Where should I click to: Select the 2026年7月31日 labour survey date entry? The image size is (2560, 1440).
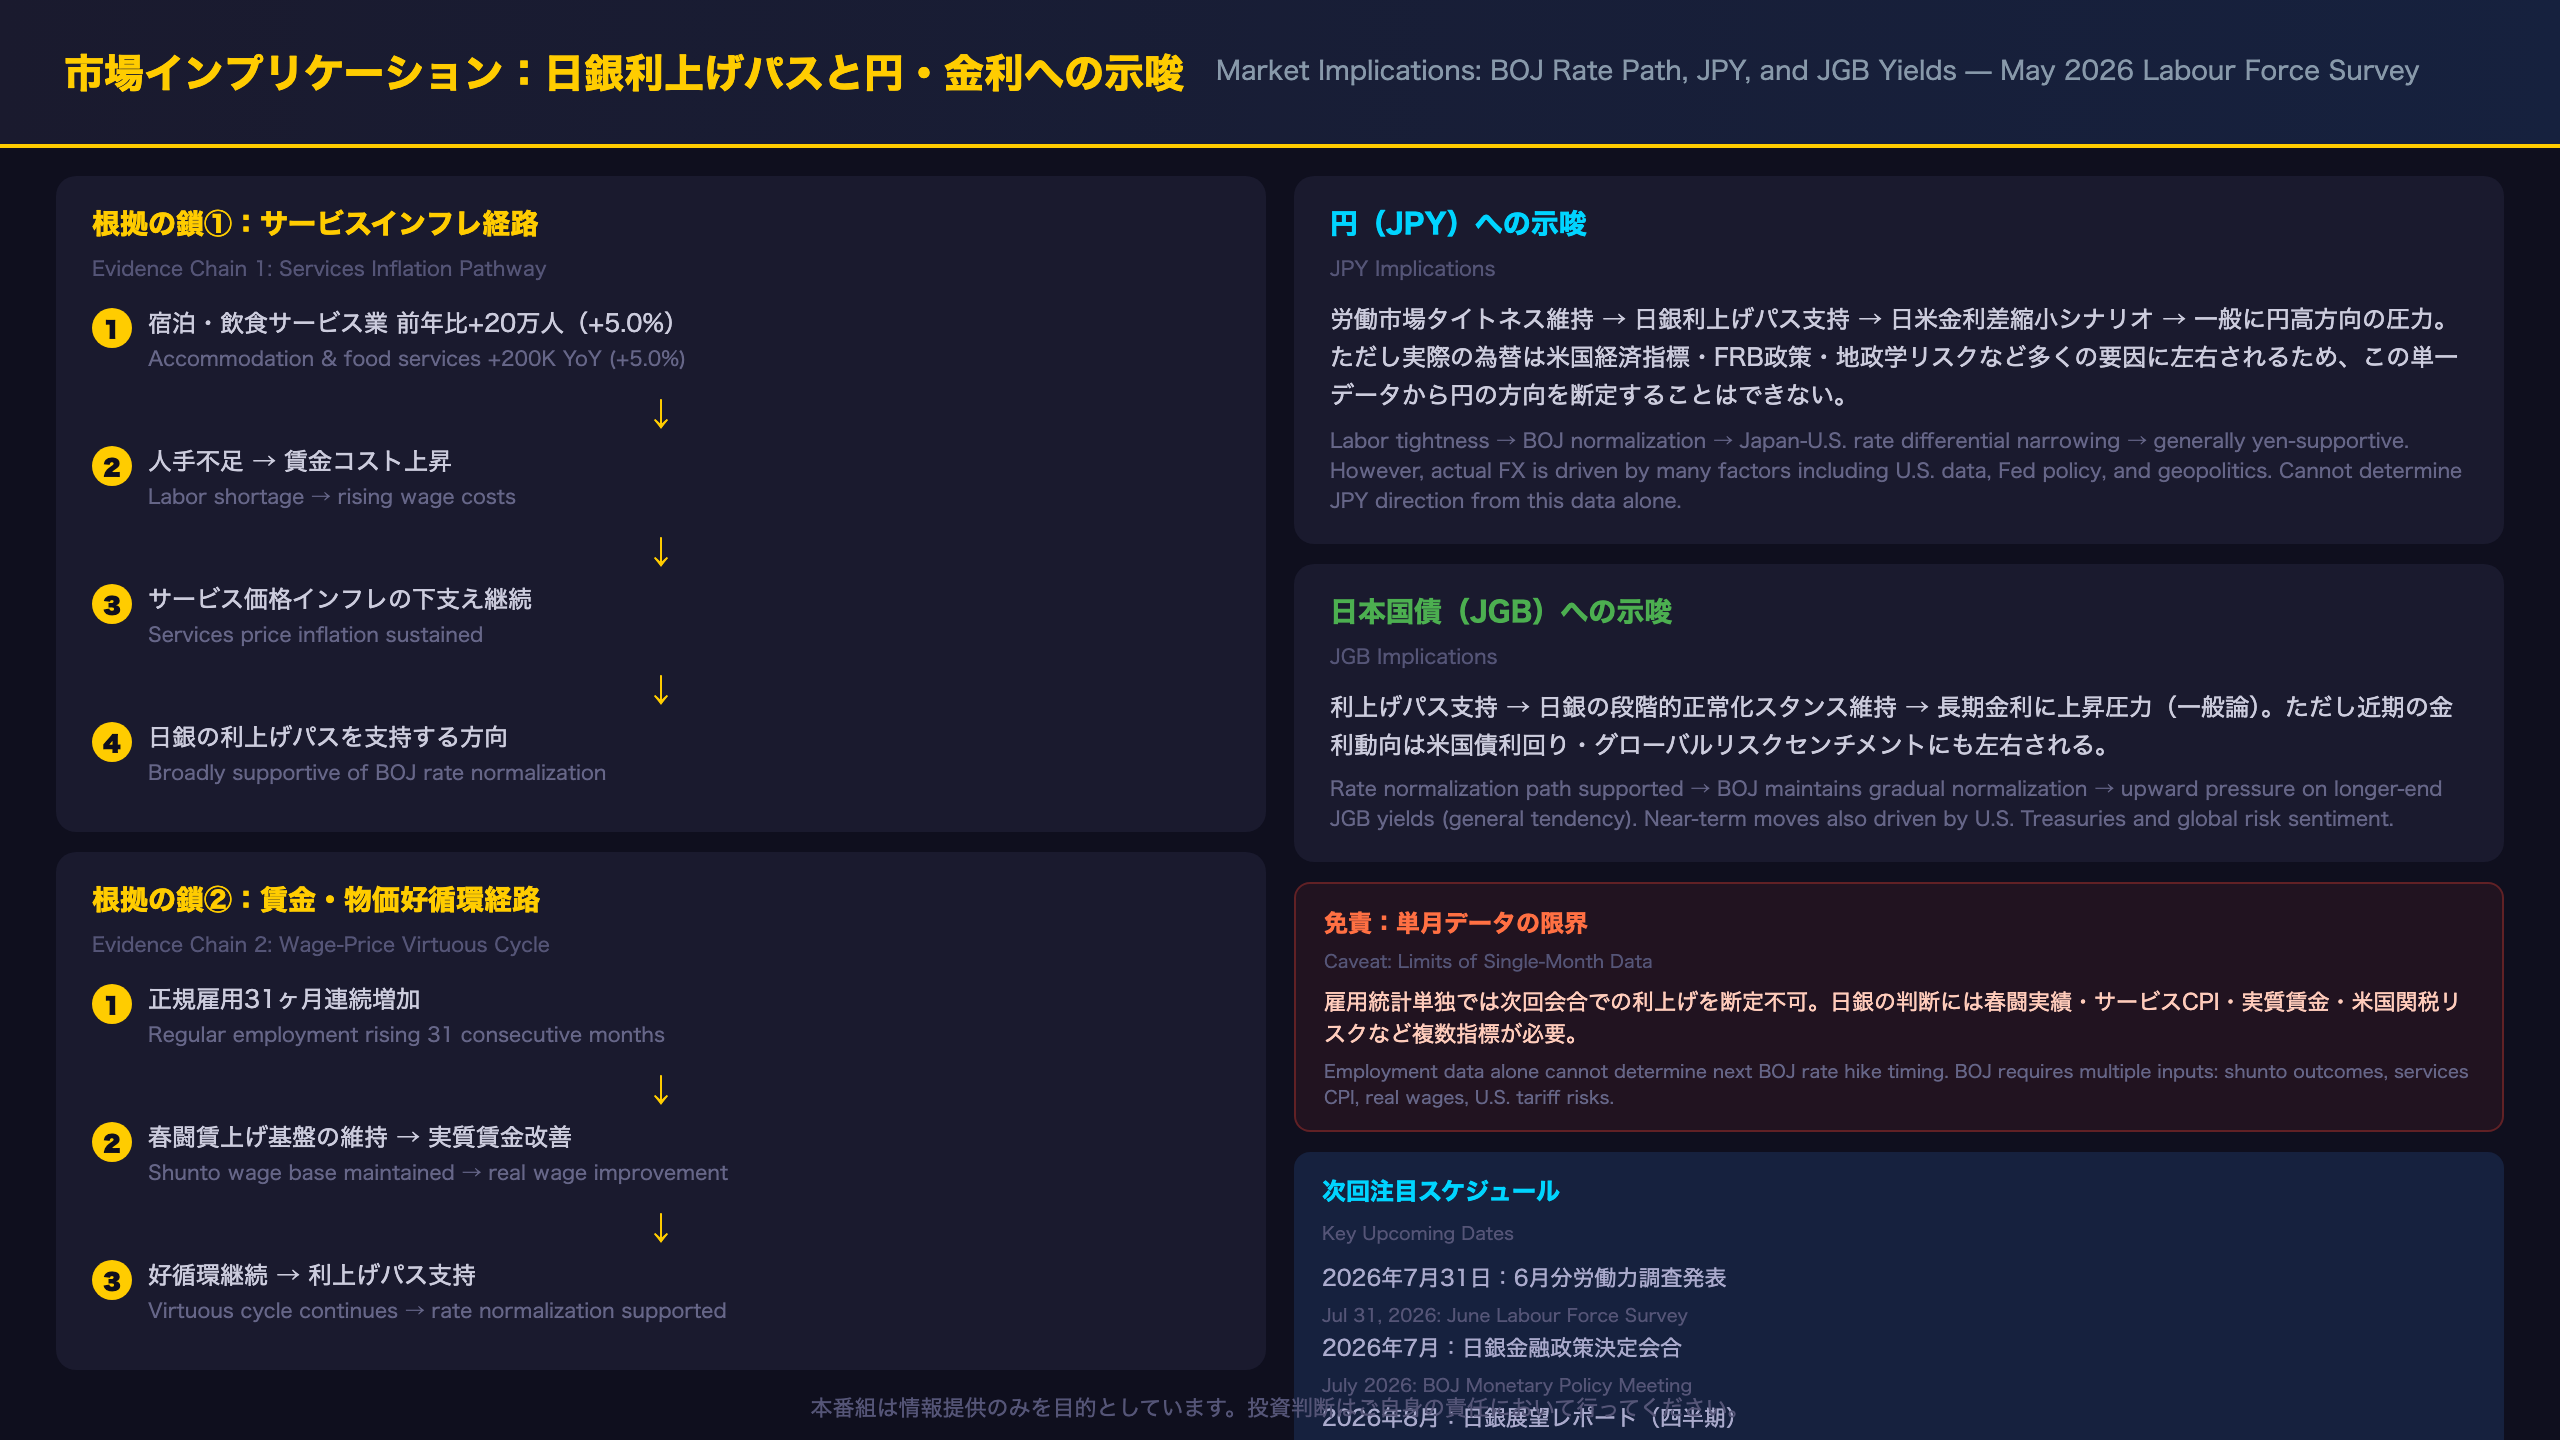click(x=1524, y=1277)
